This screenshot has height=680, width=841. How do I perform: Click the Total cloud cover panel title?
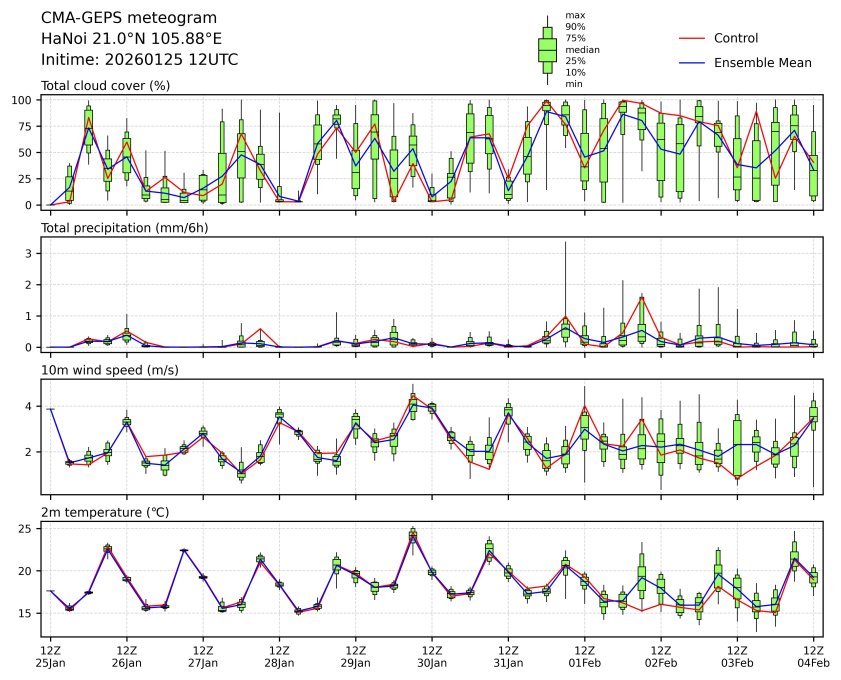click(105, 85)
